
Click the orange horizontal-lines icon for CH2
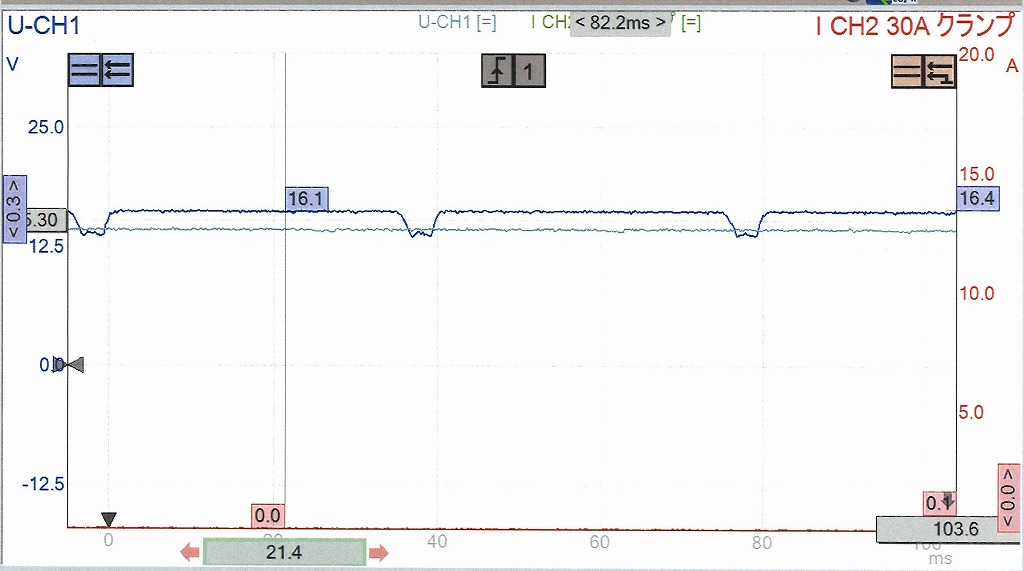[x=907, y=71]
